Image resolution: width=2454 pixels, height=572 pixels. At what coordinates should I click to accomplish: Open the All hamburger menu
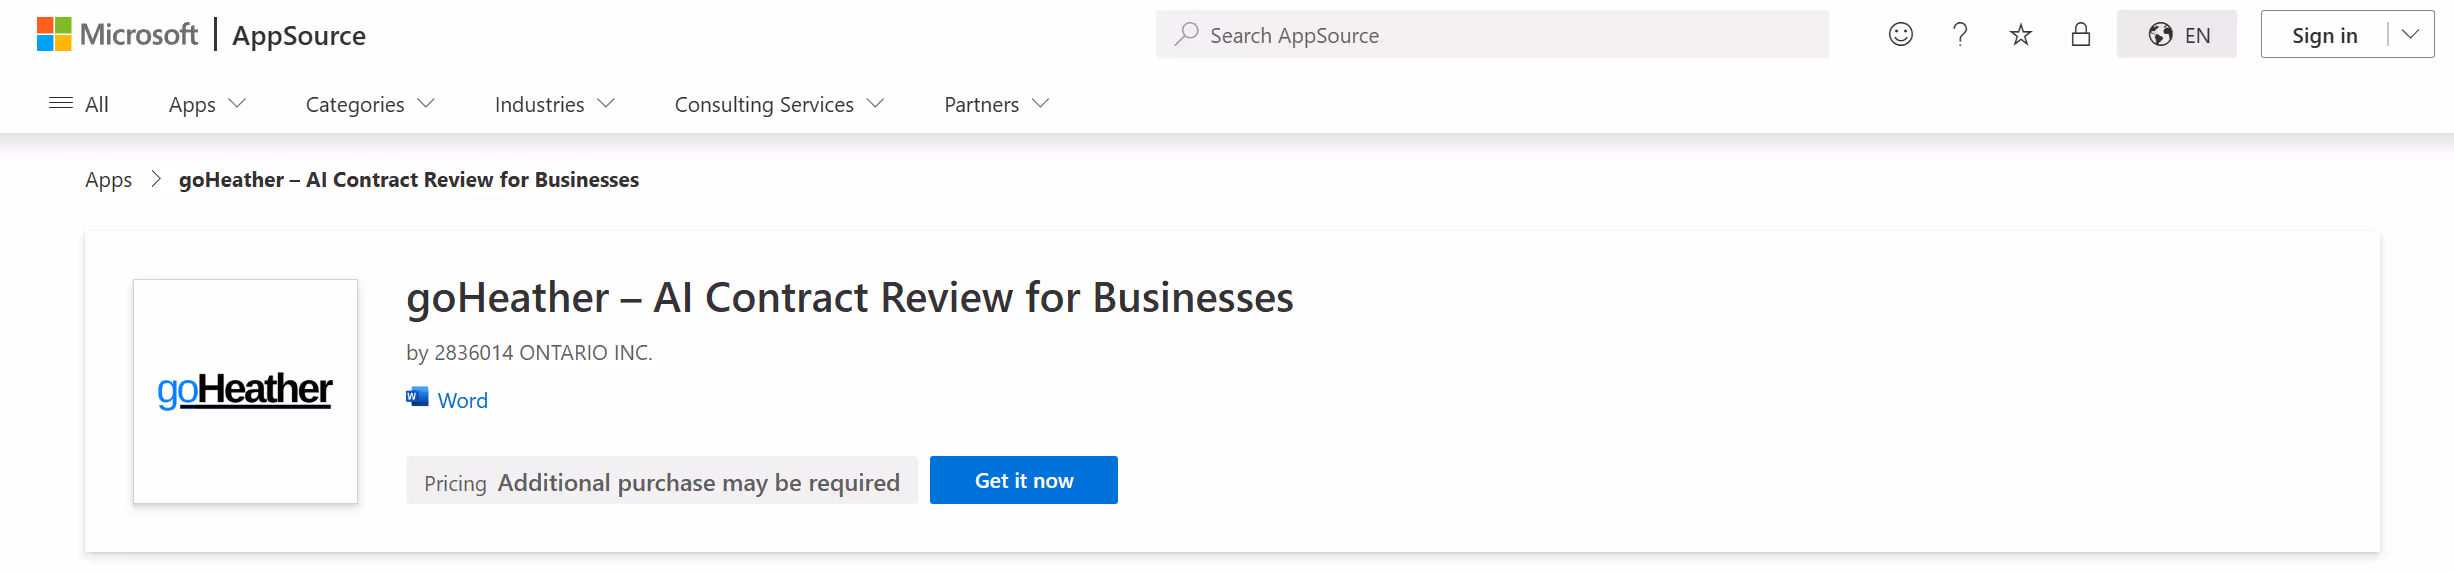pos(79,104)
